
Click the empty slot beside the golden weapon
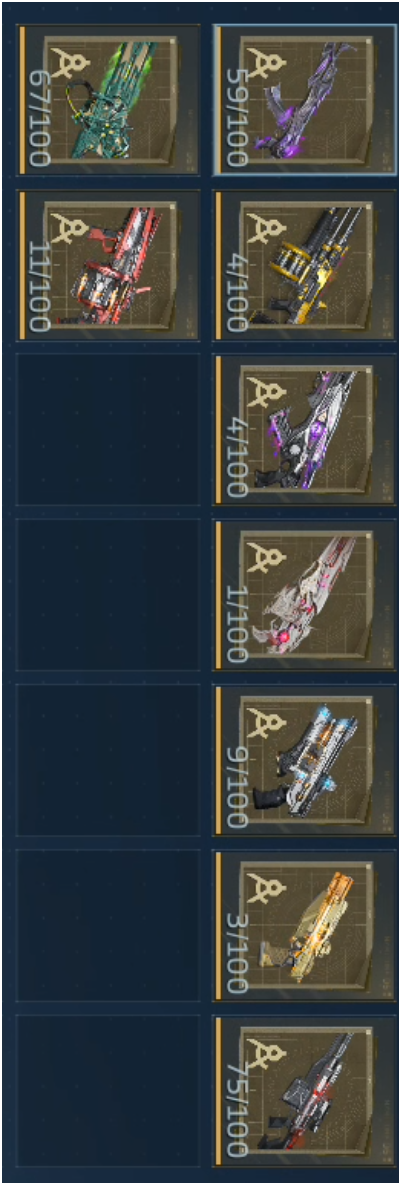tap(109, 927)
